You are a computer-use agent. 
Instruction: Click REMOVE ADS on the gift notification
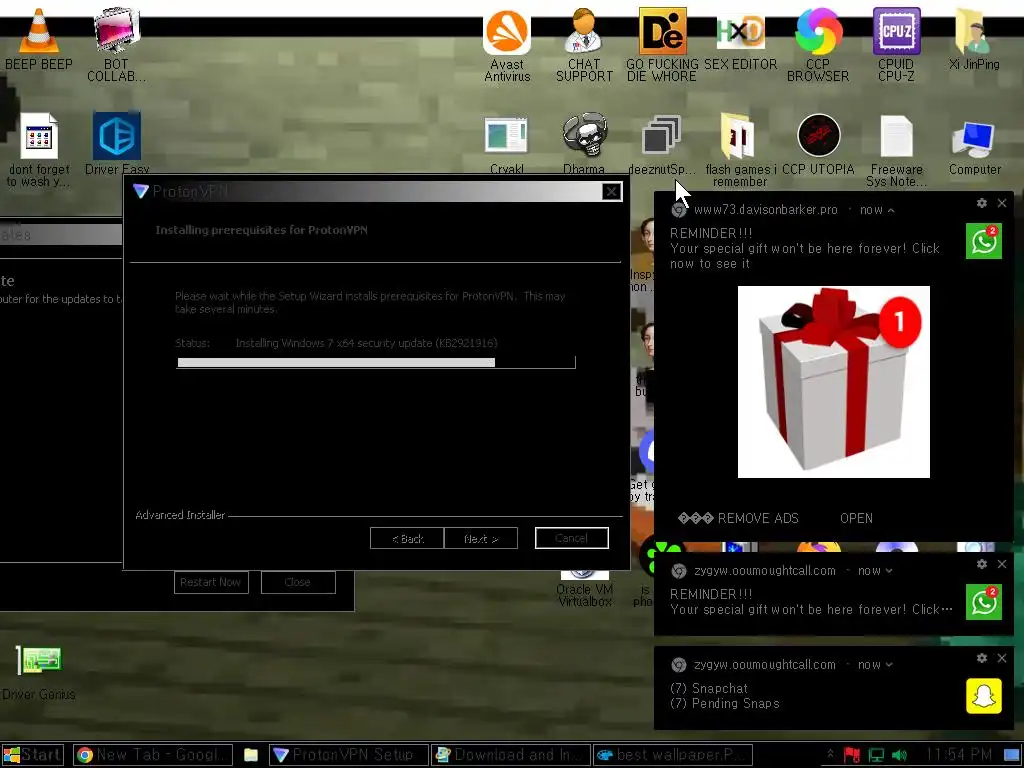[738, 519]
